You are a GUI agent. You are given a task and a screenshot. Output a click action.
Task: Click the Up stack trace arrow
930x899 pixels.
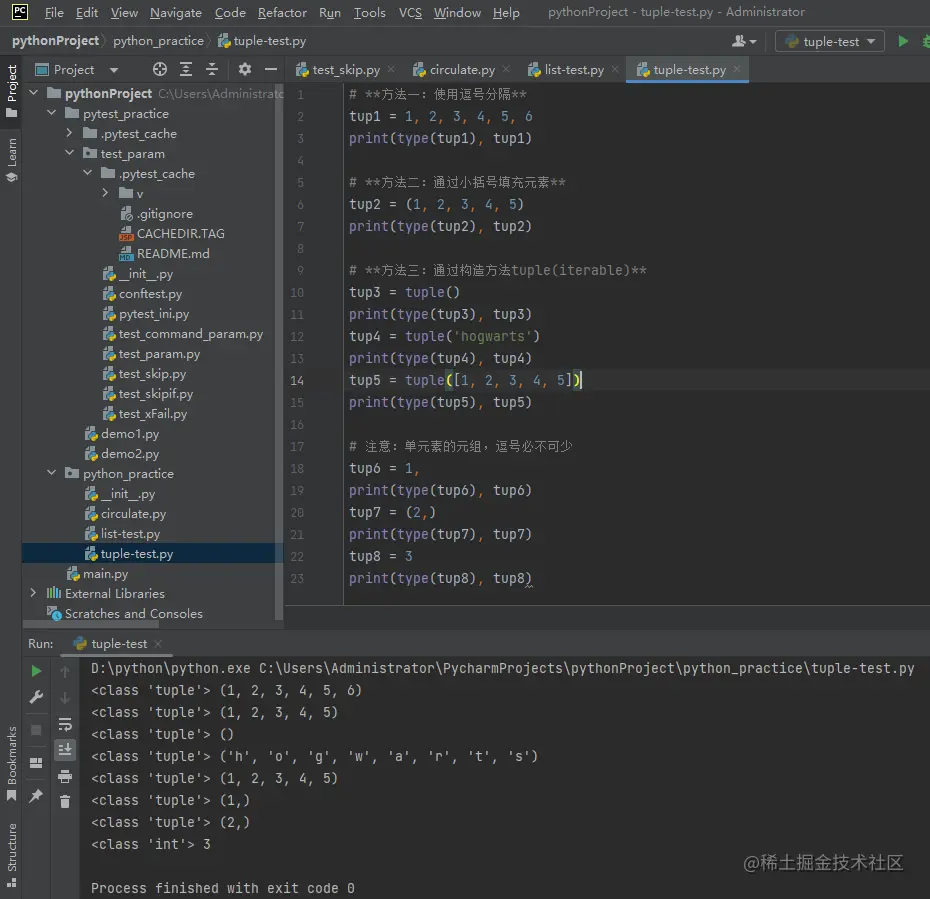(65, 671)
